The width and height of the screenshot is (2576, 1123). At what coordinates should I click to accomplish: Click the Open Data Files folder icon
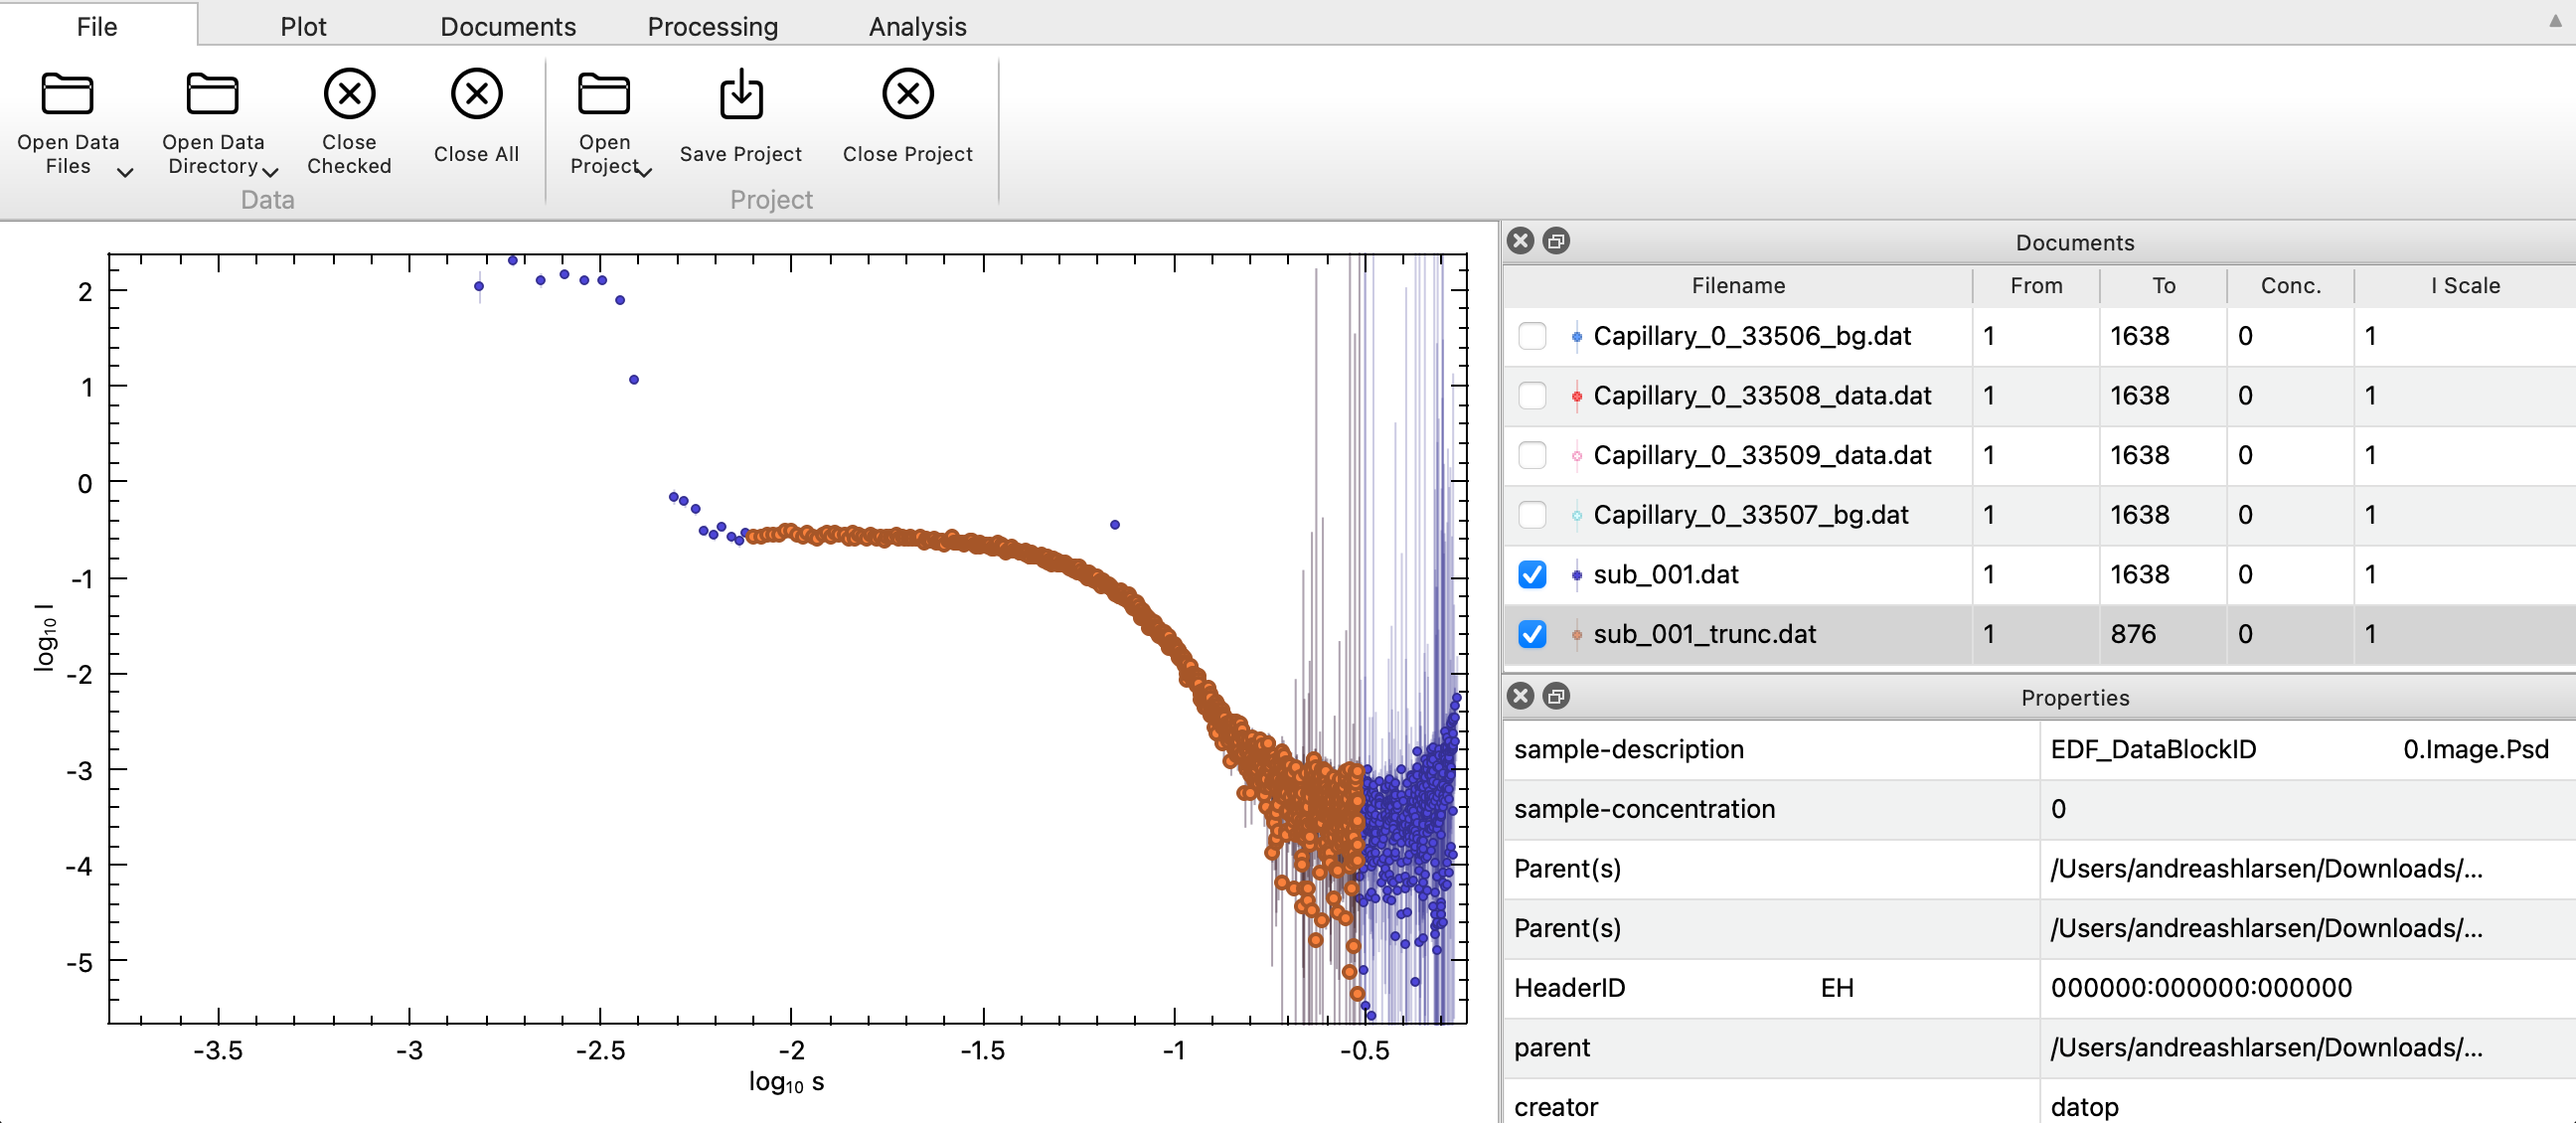pyautogui.click(x=67, y=95)
